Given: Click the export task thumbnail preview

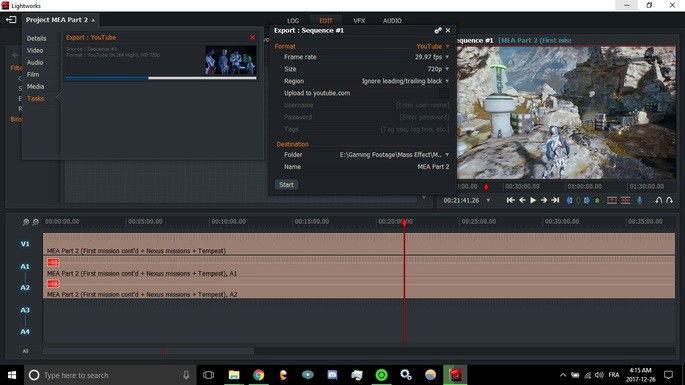Looking at the screenshot, I should (x=231, y=60).
